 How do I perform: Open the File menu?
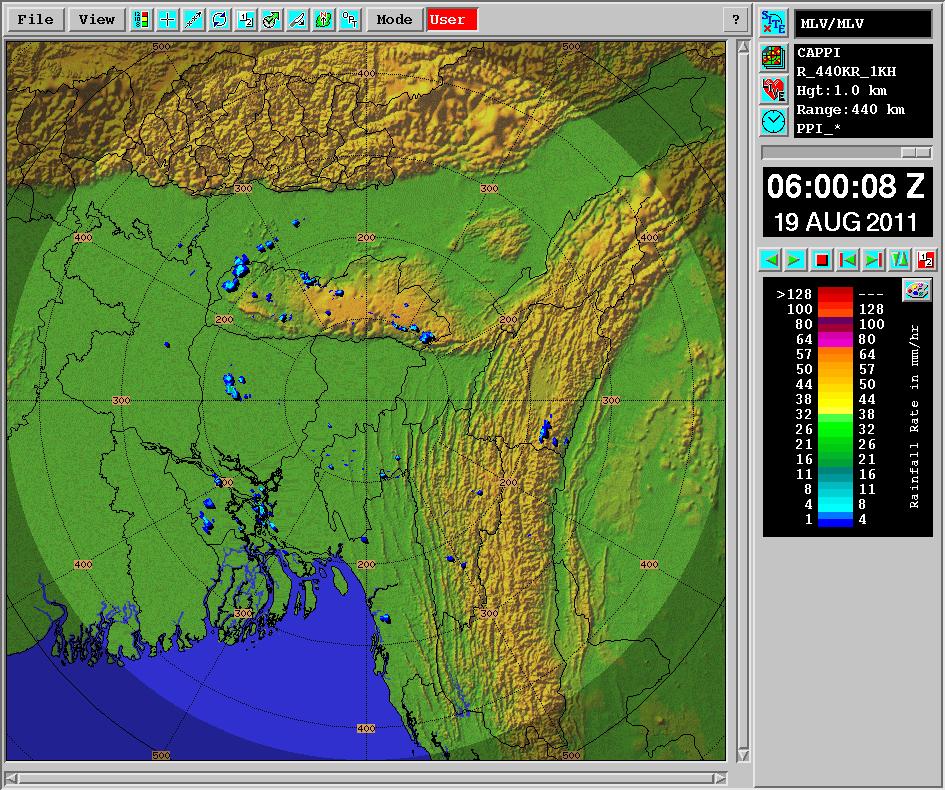pyautogui.click(x=36, y=19)
